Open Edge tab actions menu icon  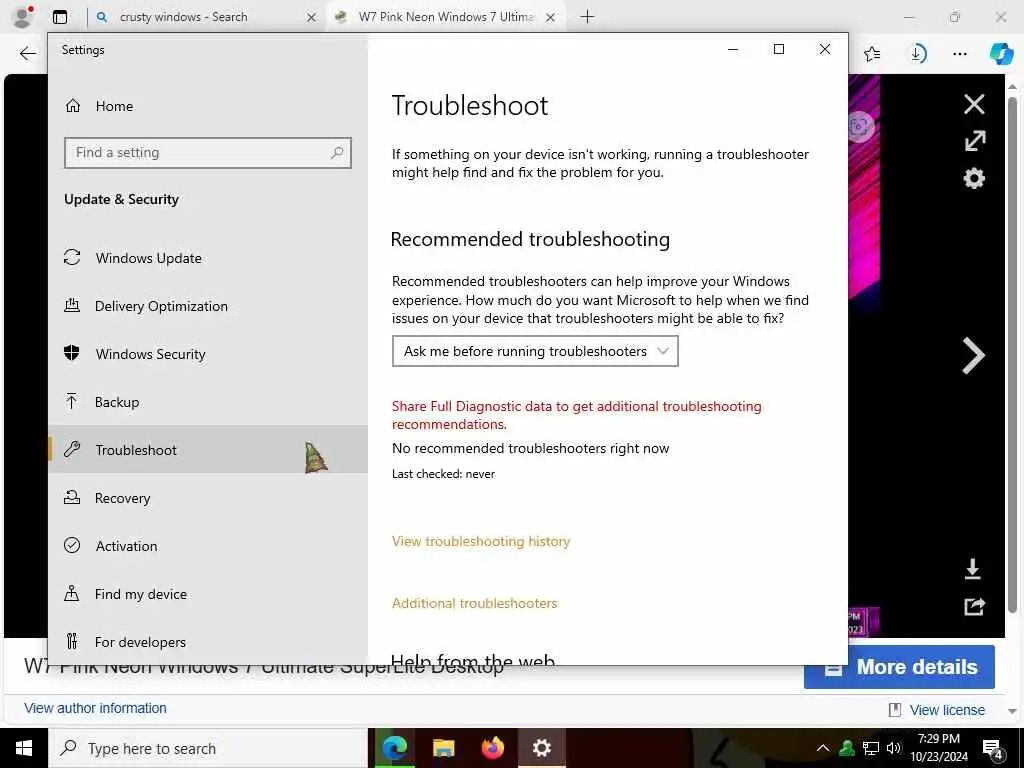tap(60, 17)
